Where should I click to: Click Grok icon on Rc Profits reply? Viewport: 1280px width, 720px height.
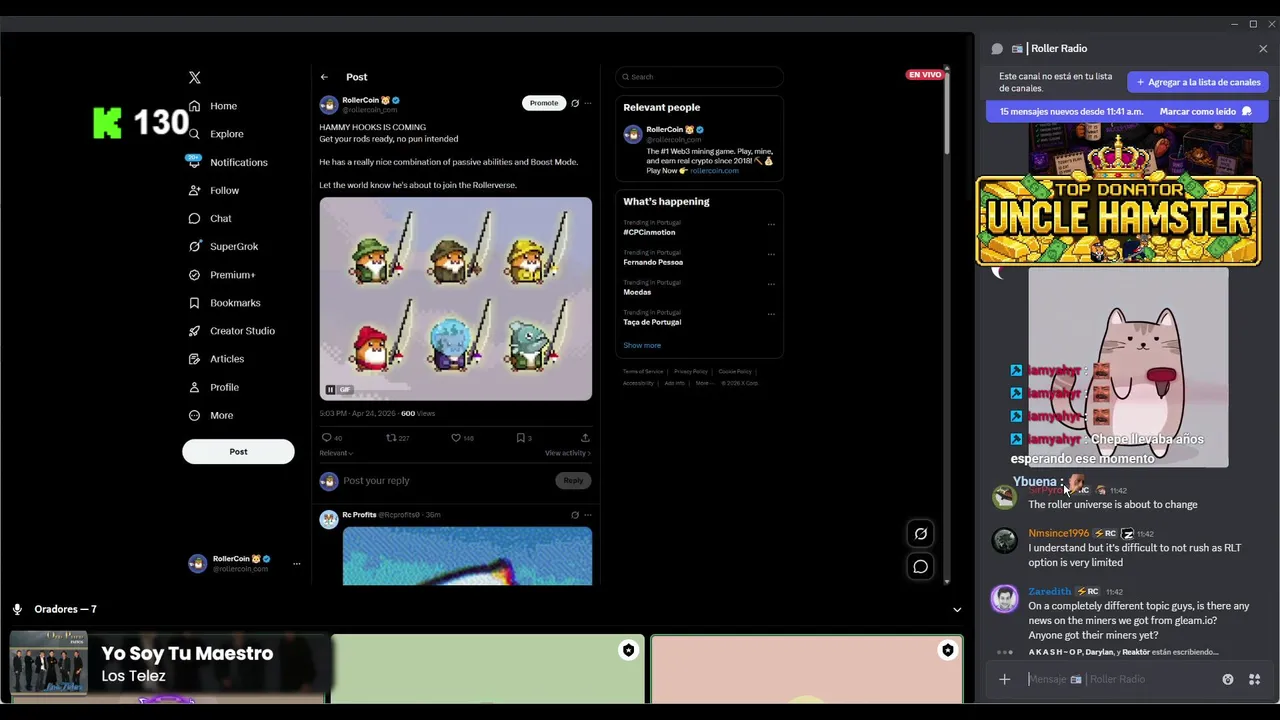[x=575, y=515]
